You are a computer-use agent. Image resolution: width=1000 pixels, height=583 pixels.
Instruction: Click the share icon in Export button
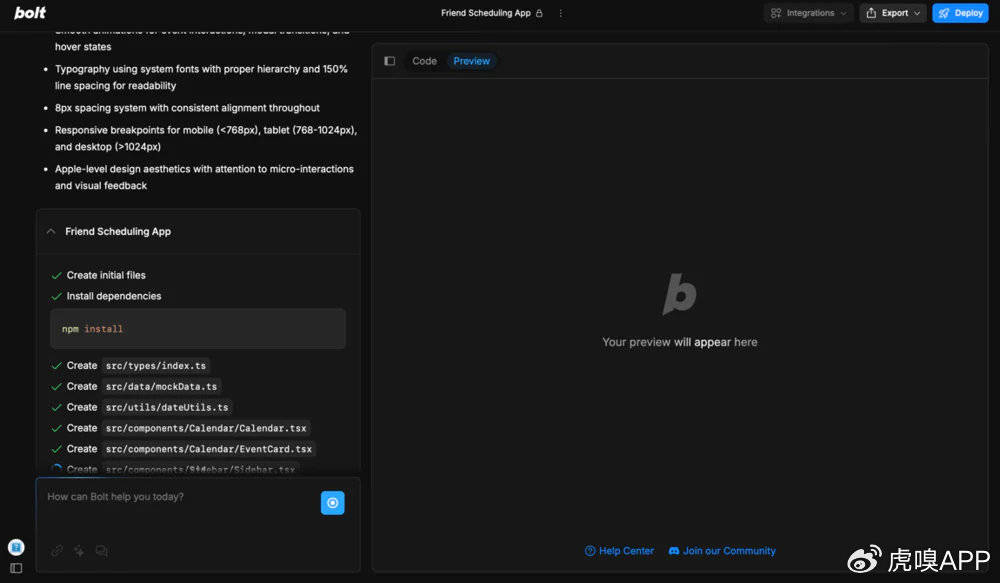point(871,13)
